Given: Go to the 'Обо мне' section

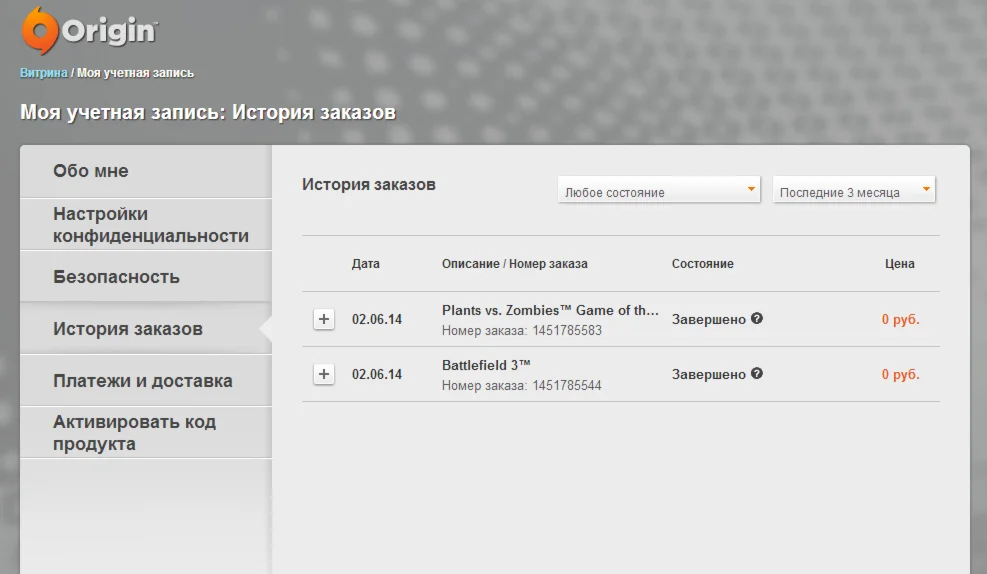Looking at the screenshot, I should pos(146,171).
